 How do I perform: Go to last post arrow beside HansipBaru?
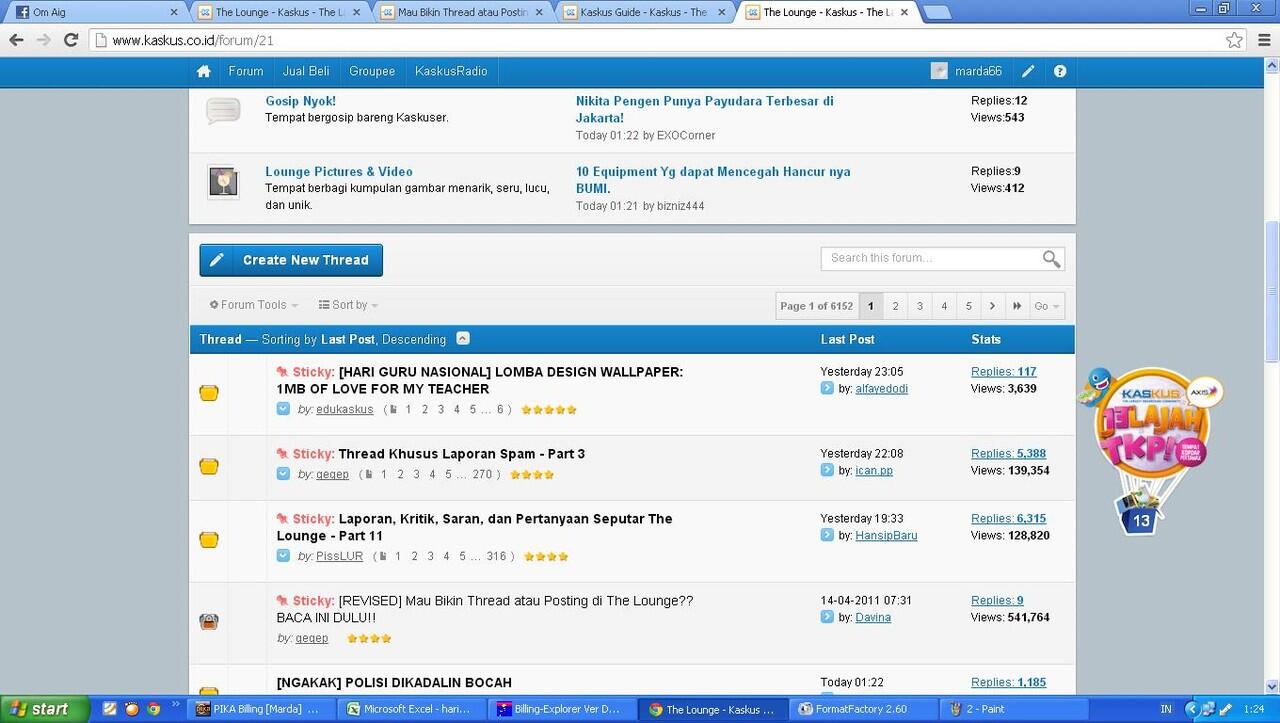point(827,535)
